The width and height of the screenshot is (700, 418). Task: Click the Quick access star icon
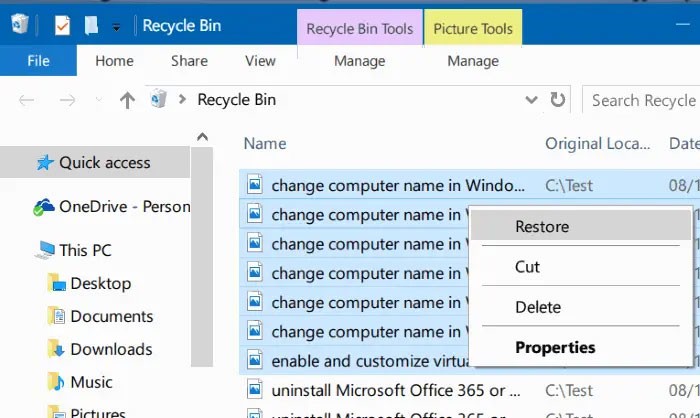point(45,163)
